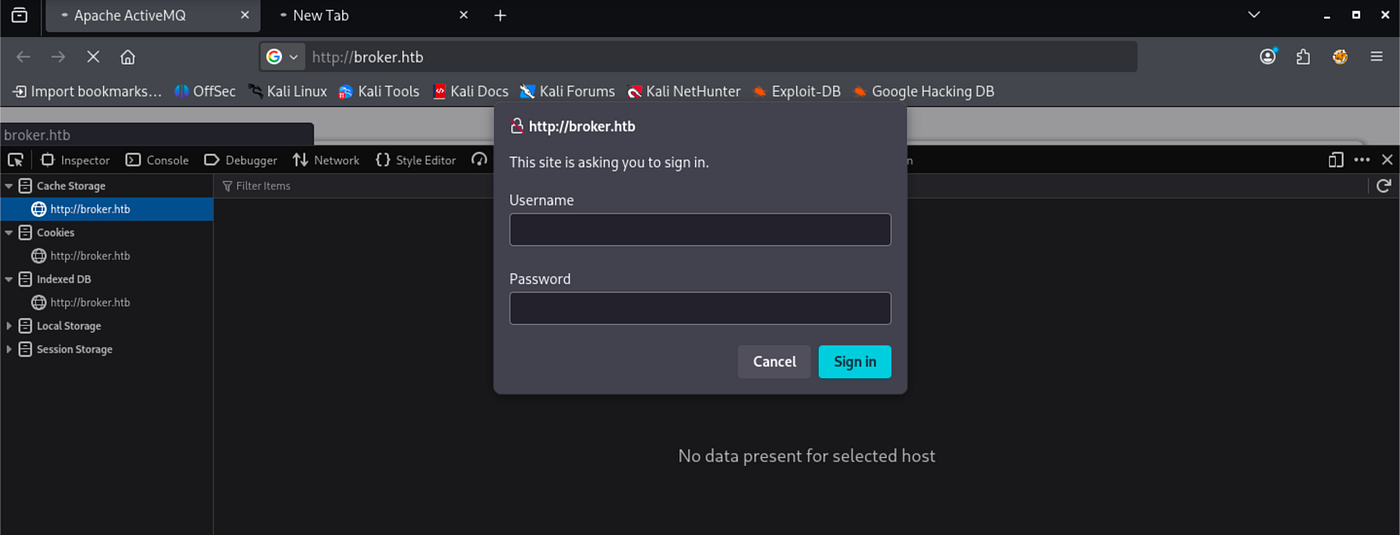1400x535 pixels.
Task: Toggle Responsive Design Mode icon
Action: 1336,160
